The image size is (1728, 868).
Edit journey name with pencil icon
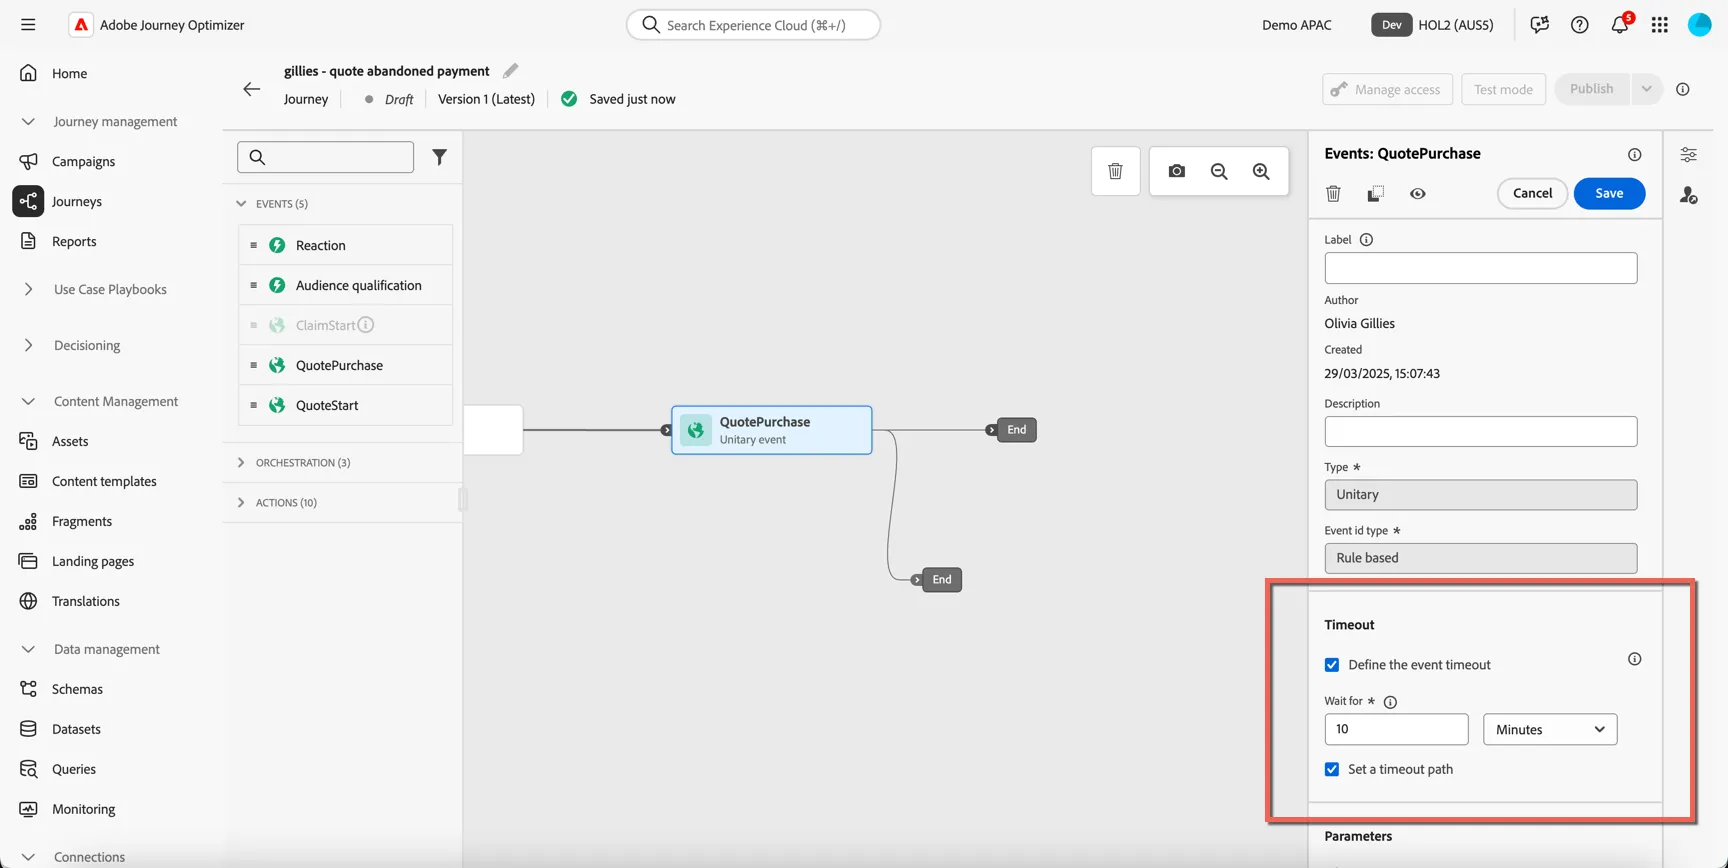click(x=511, y=71)
